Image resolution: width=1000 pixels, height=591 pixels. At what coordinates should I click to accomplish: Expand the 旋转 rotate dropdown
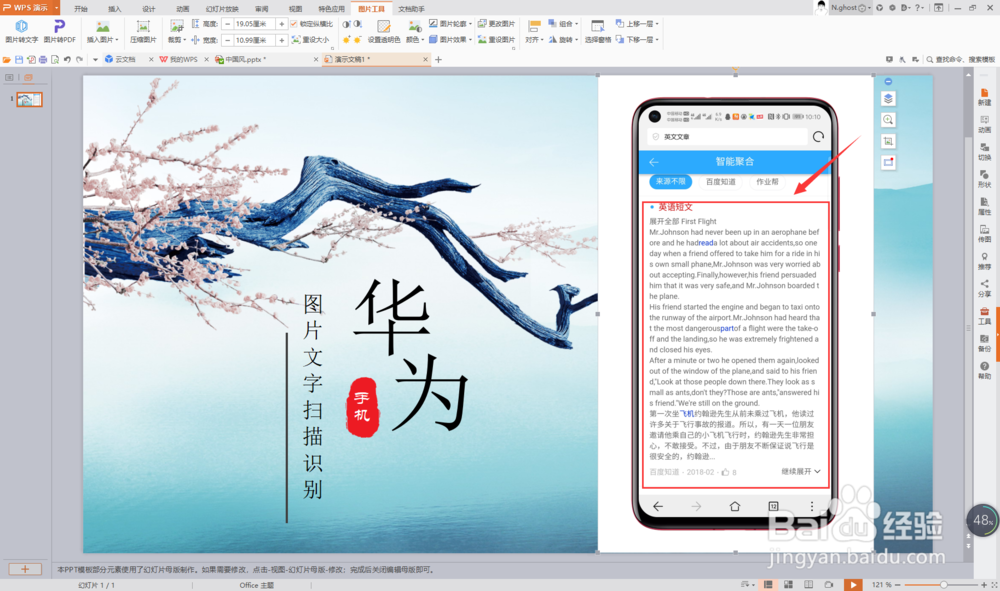click(x=577, y=40)
